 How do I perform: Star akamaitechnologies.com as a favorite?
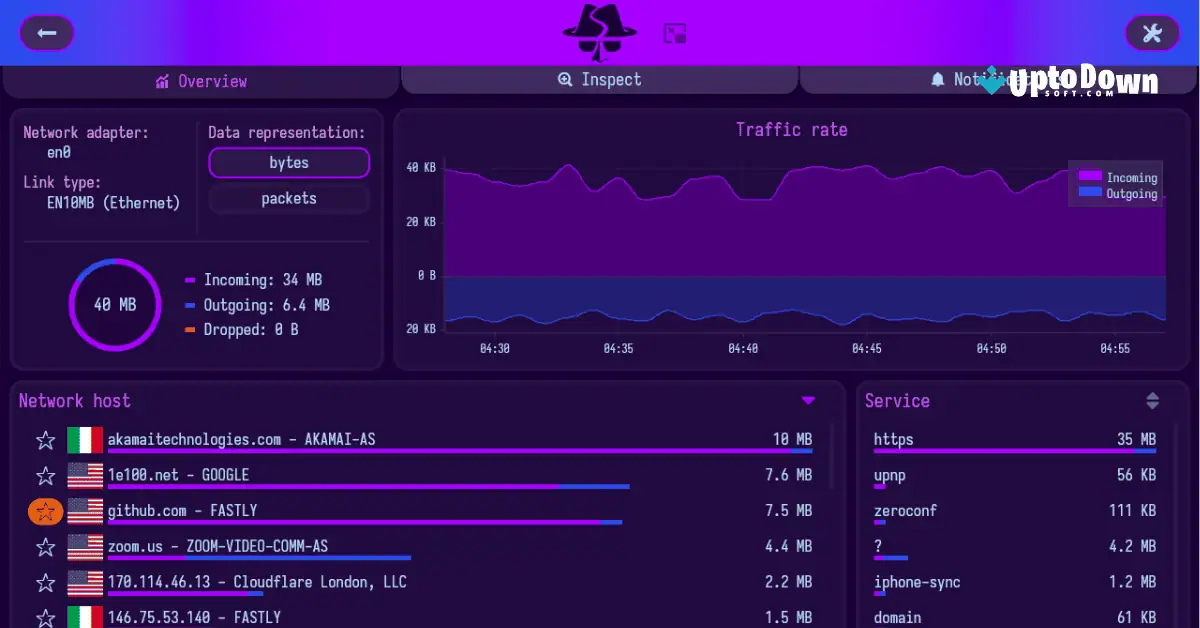click(x=45, y=439)
